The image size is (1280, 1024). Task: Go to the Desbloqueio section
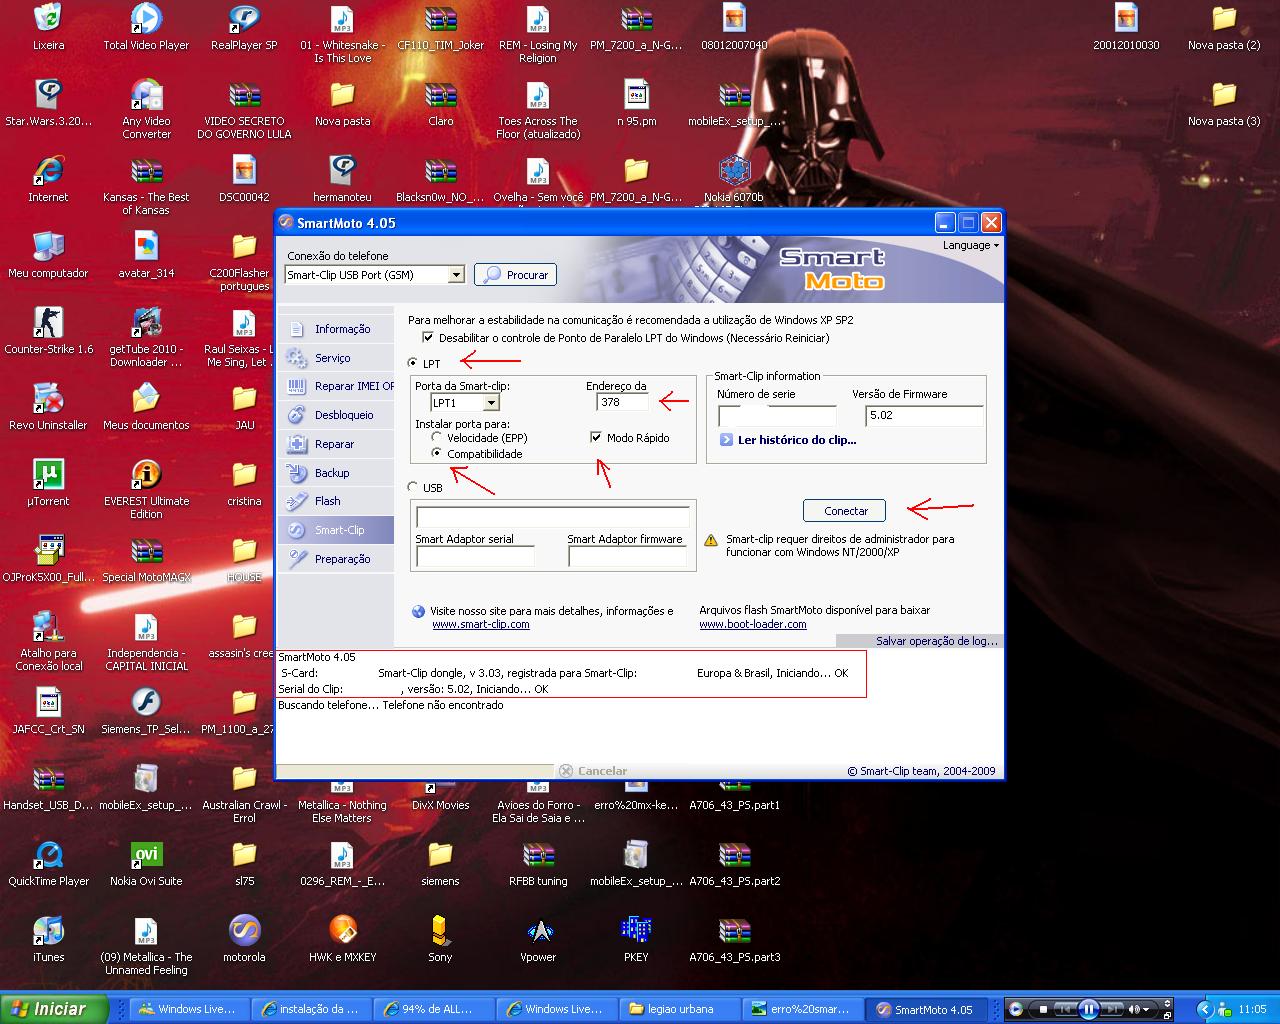tap(343, 415)
